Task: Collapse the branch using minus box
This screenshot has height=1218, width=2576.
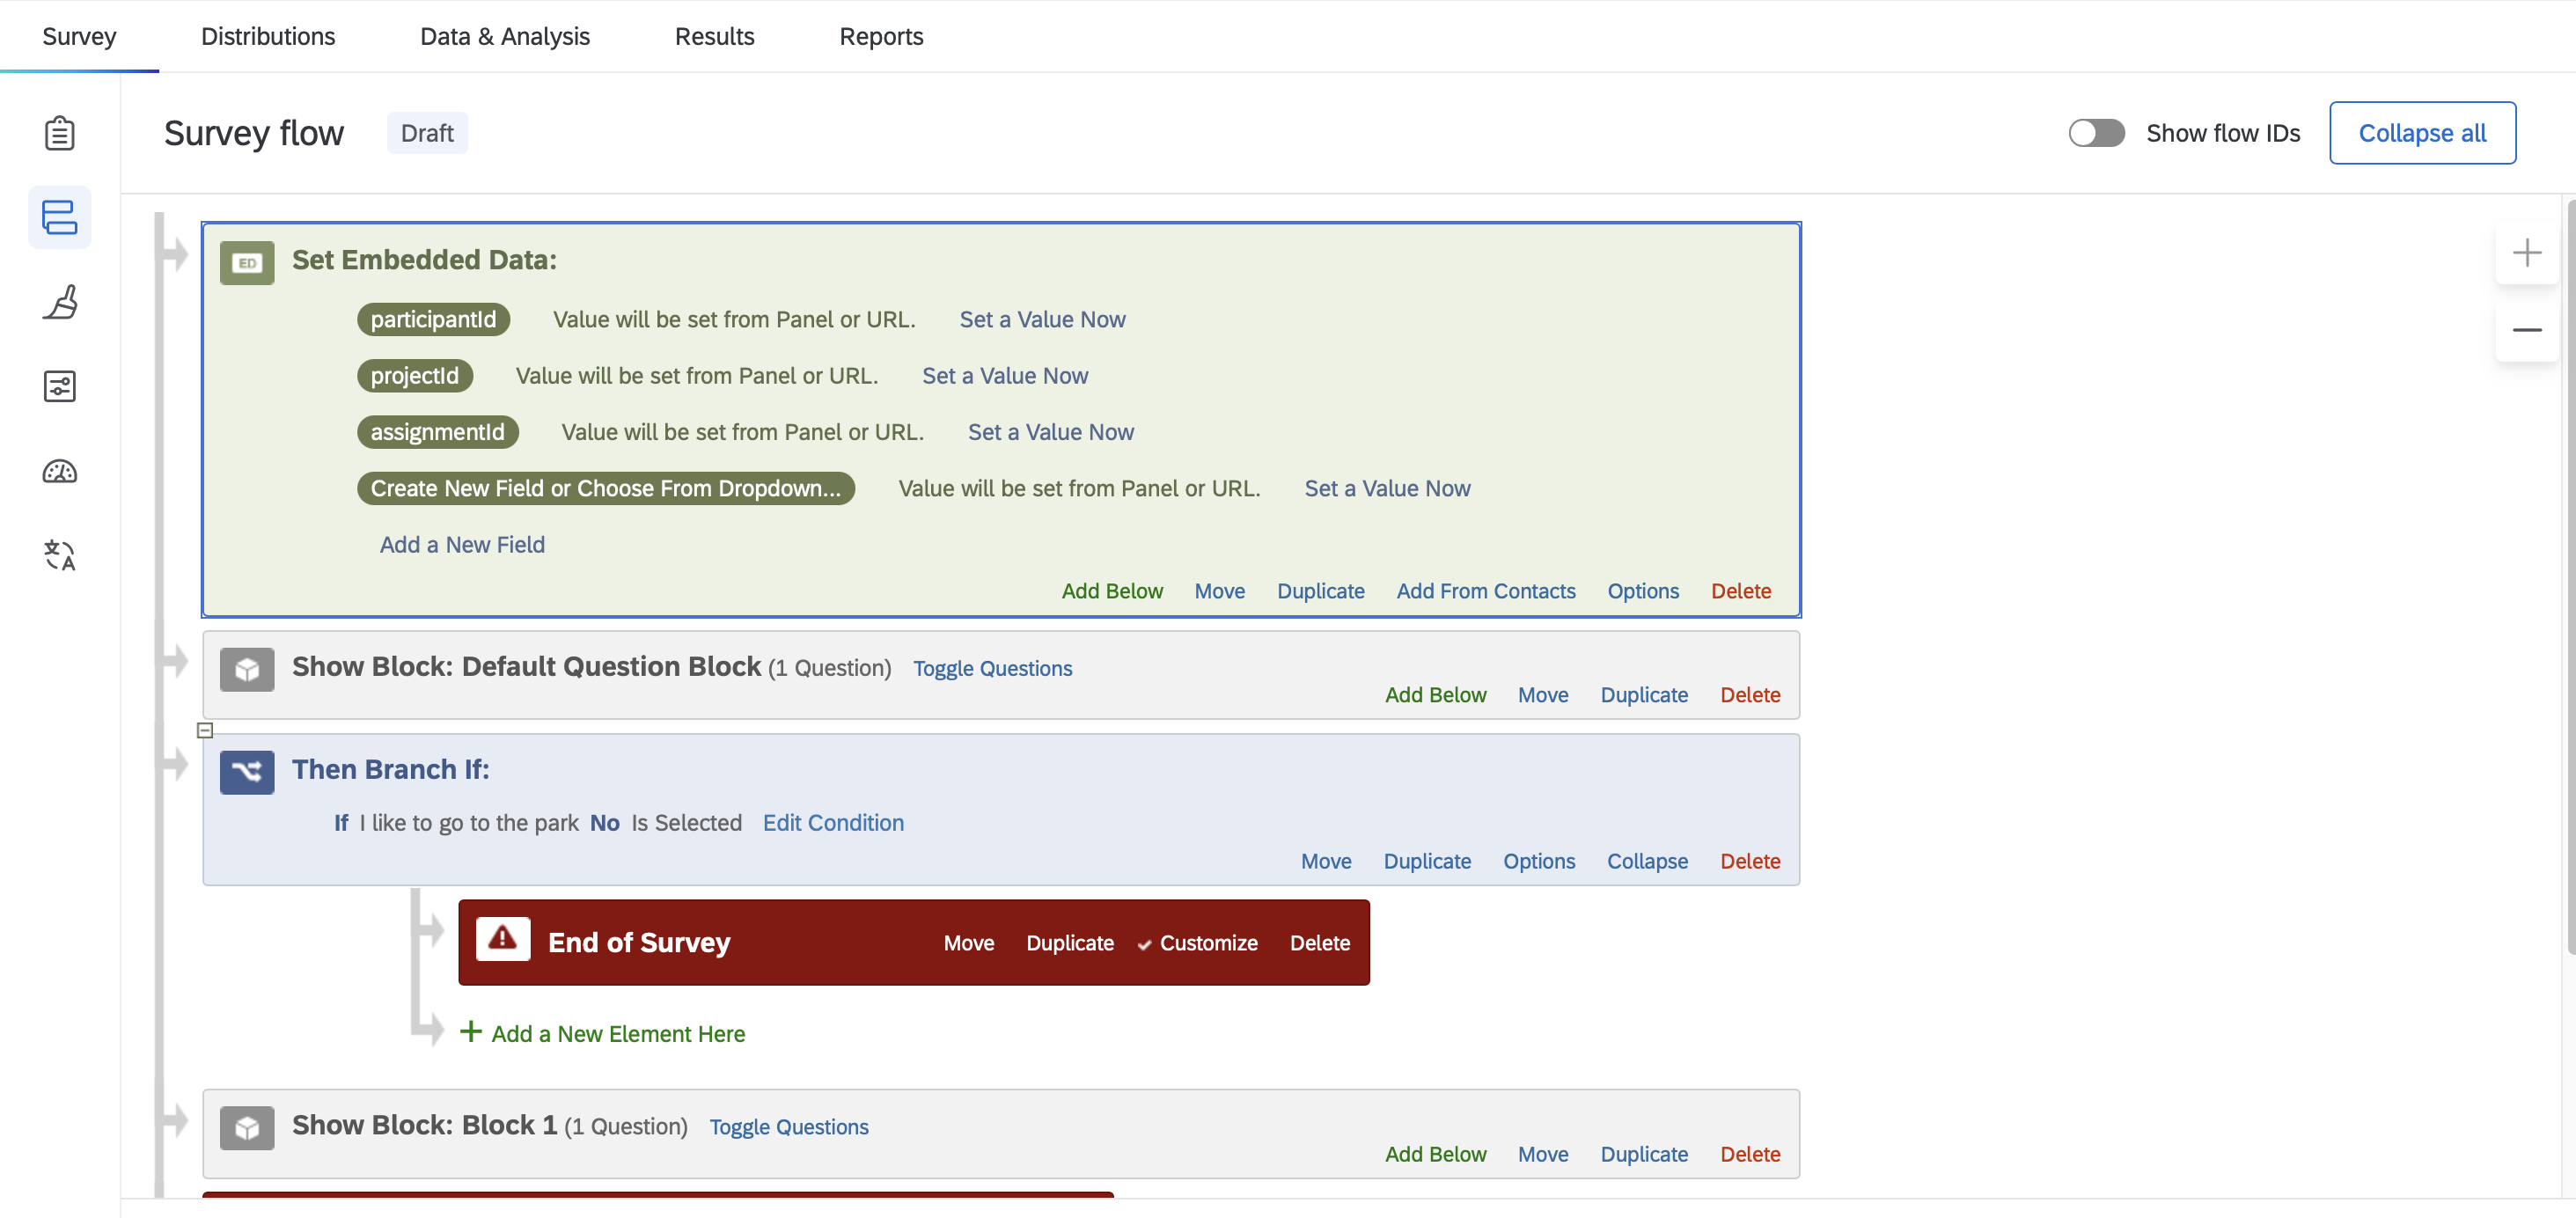Action: coord(205,730)
